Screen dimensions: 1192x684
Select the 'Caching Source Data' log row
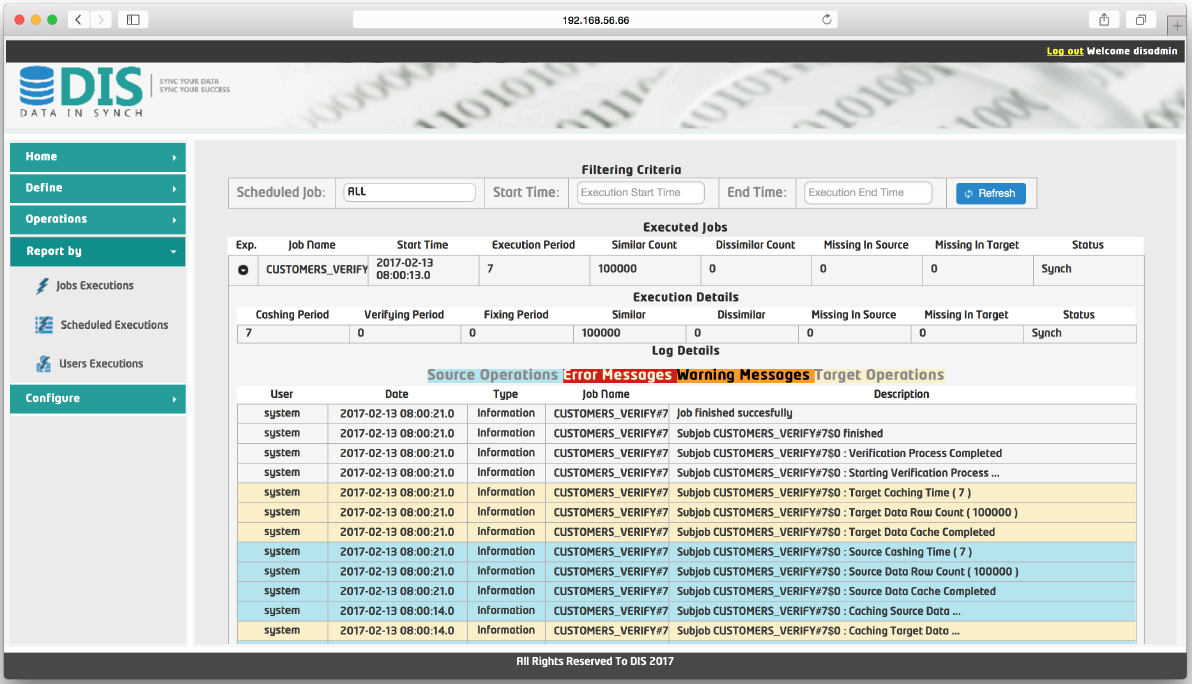coord(686,612)
